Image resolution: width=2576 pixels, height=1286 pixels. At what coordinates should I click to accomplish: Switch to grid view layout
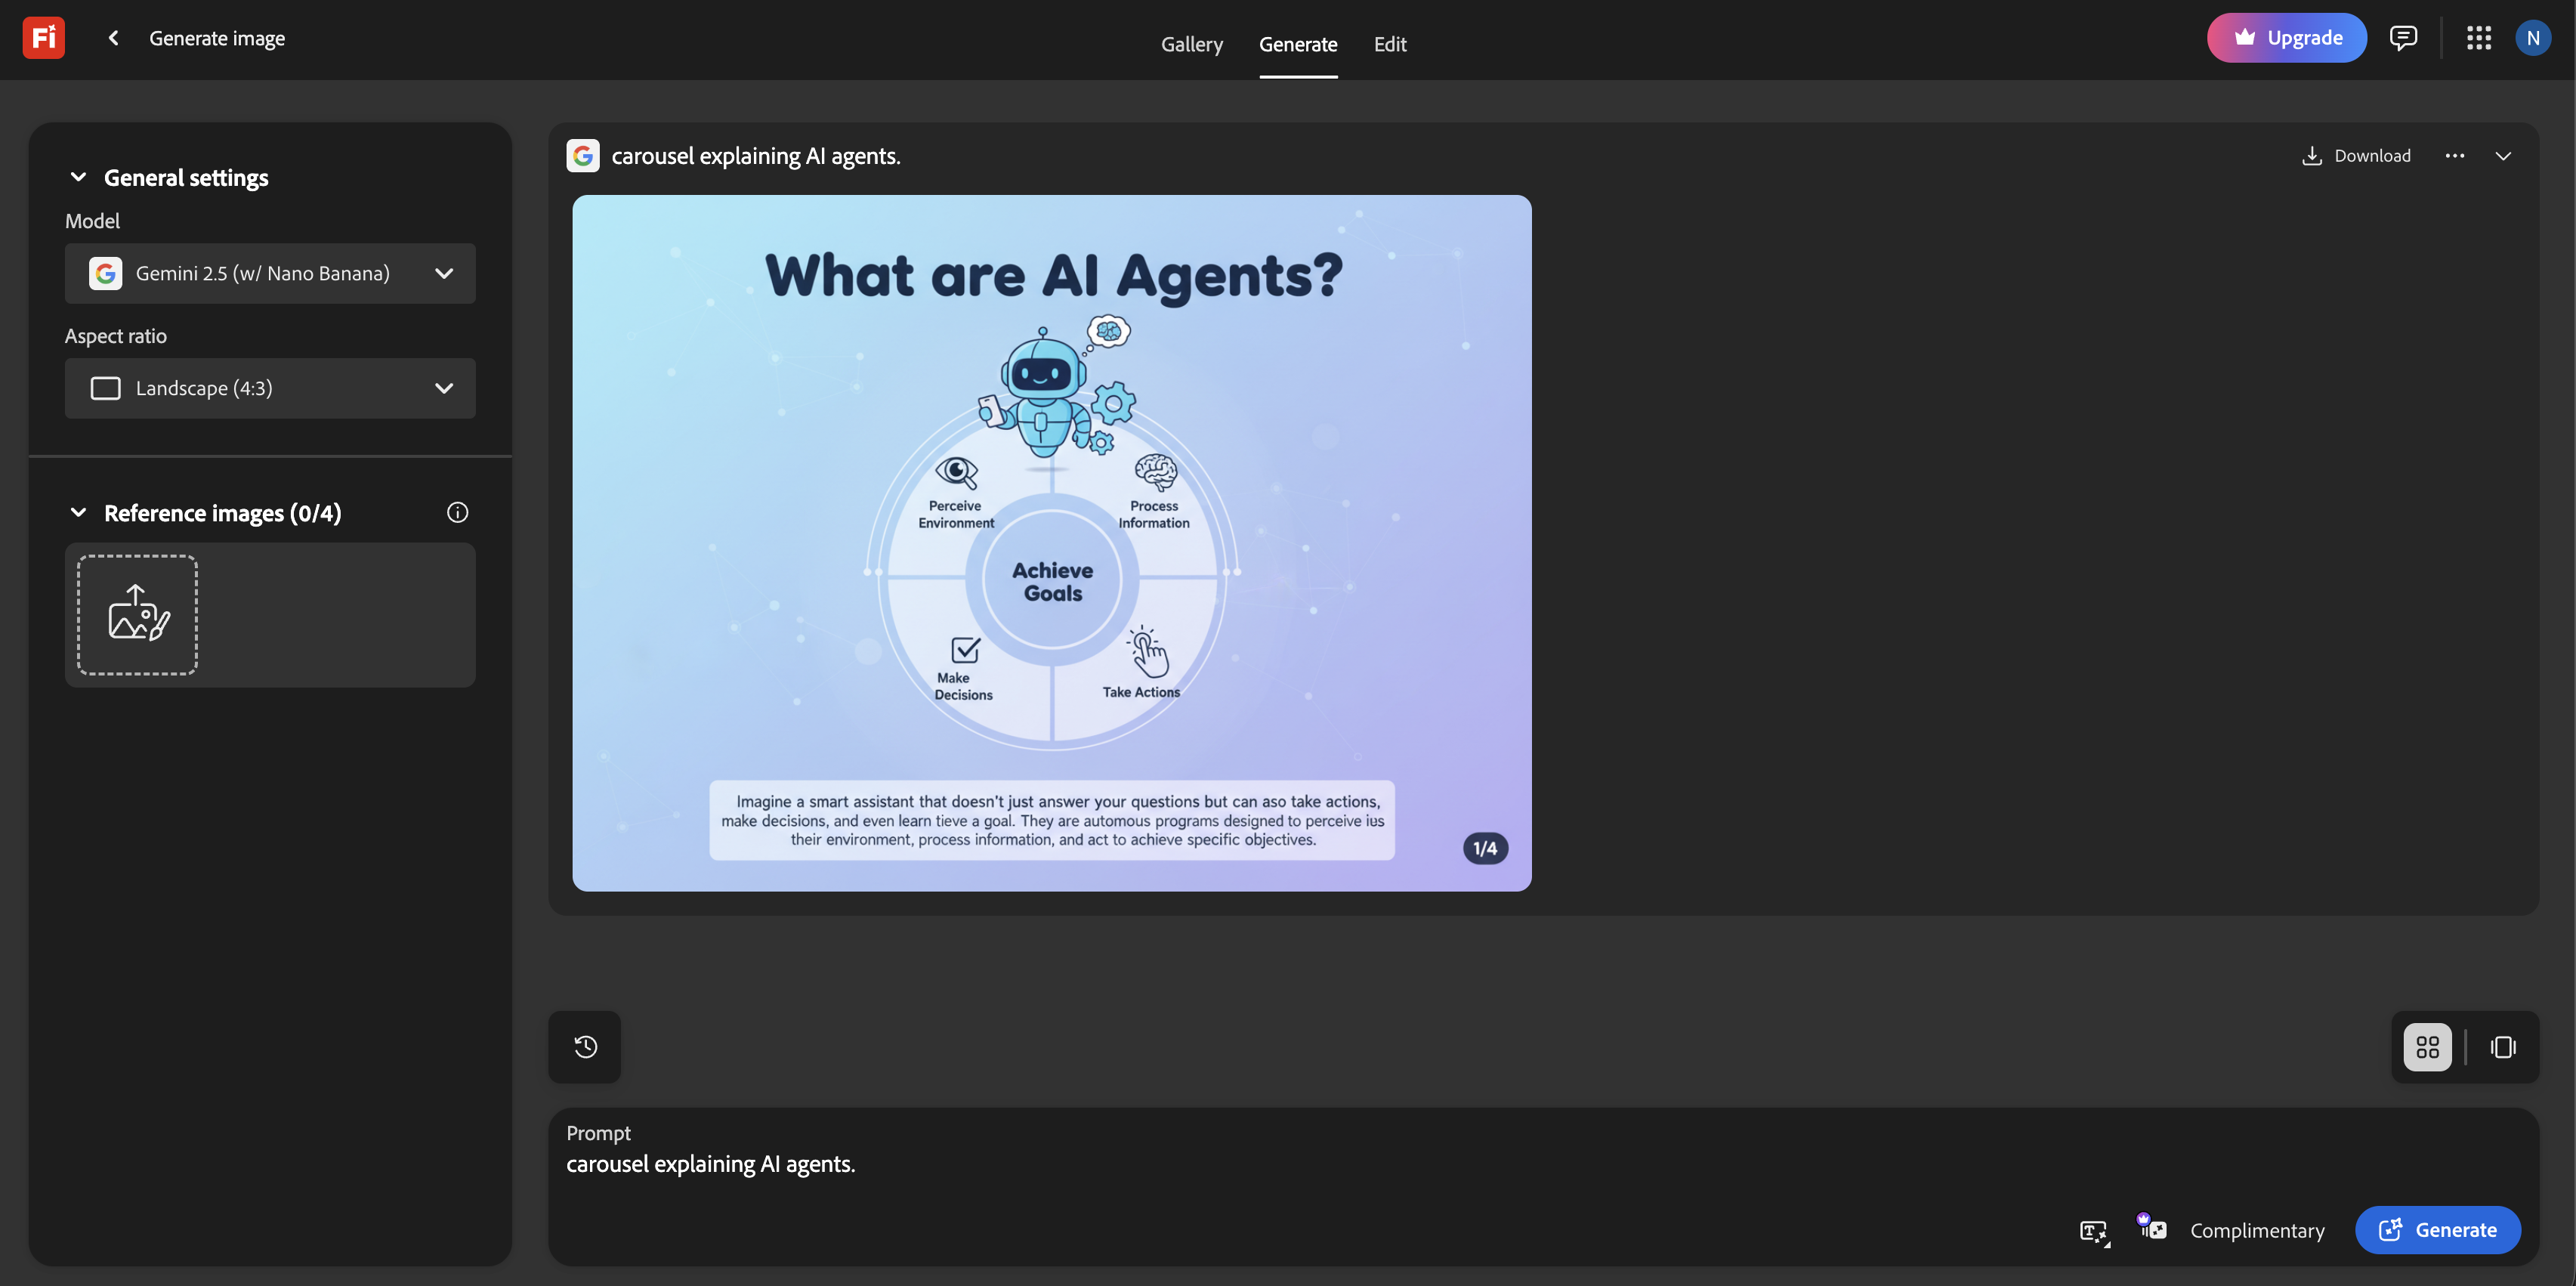click(x=2427, y=1046)
